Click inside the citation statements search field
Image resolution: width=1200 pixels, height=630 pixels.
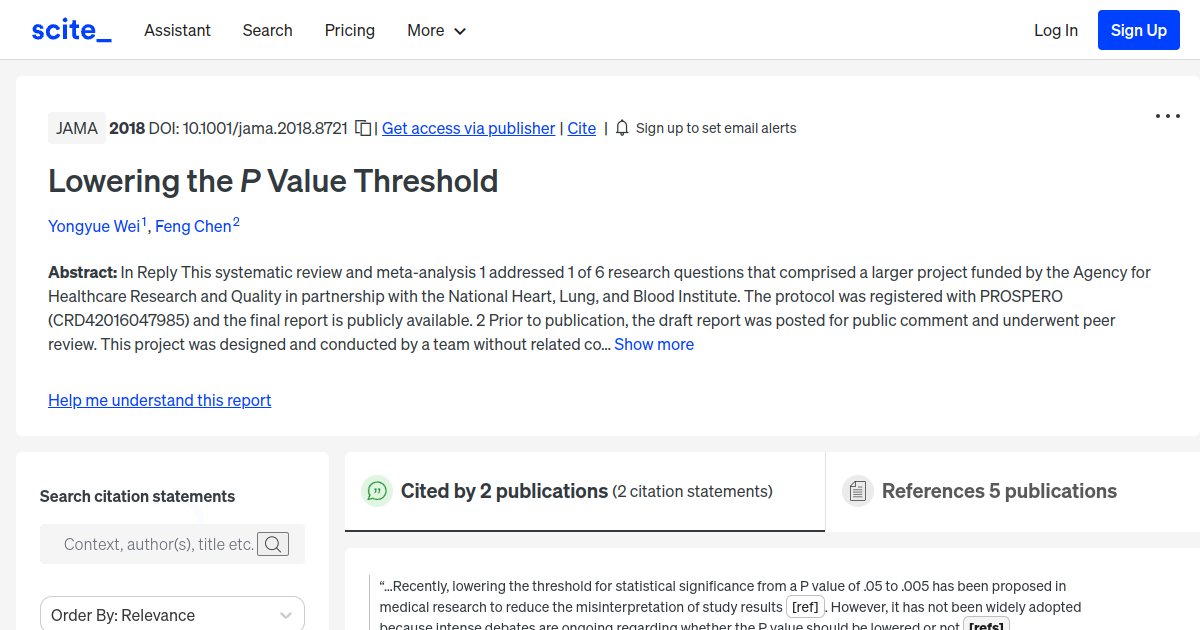click(x=160, y=544)
